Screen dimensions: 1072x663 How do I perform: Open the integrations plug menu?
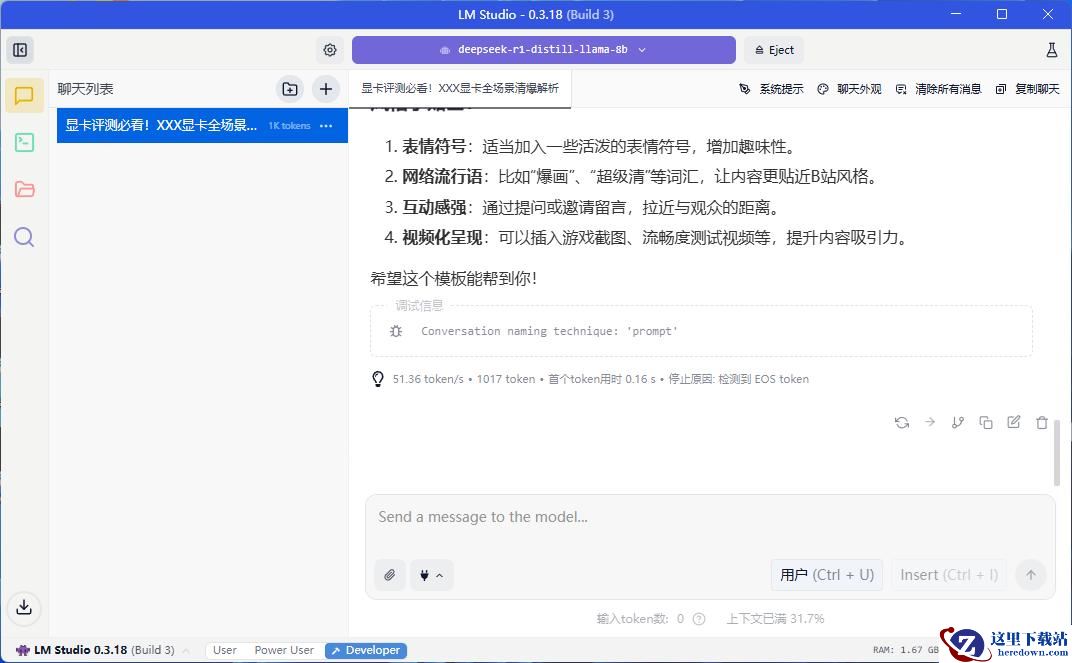(431, 575)
